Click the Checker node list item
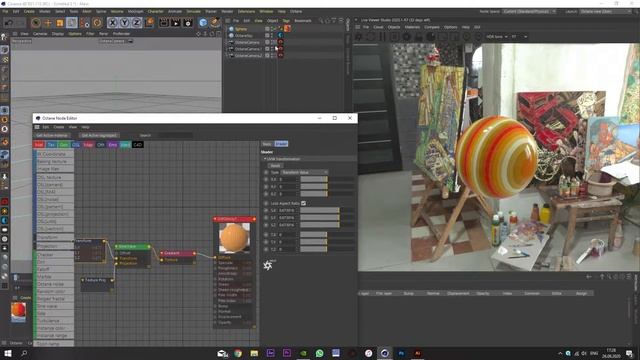640x360 pixels. pyautogui.click(x=55, y=255)
